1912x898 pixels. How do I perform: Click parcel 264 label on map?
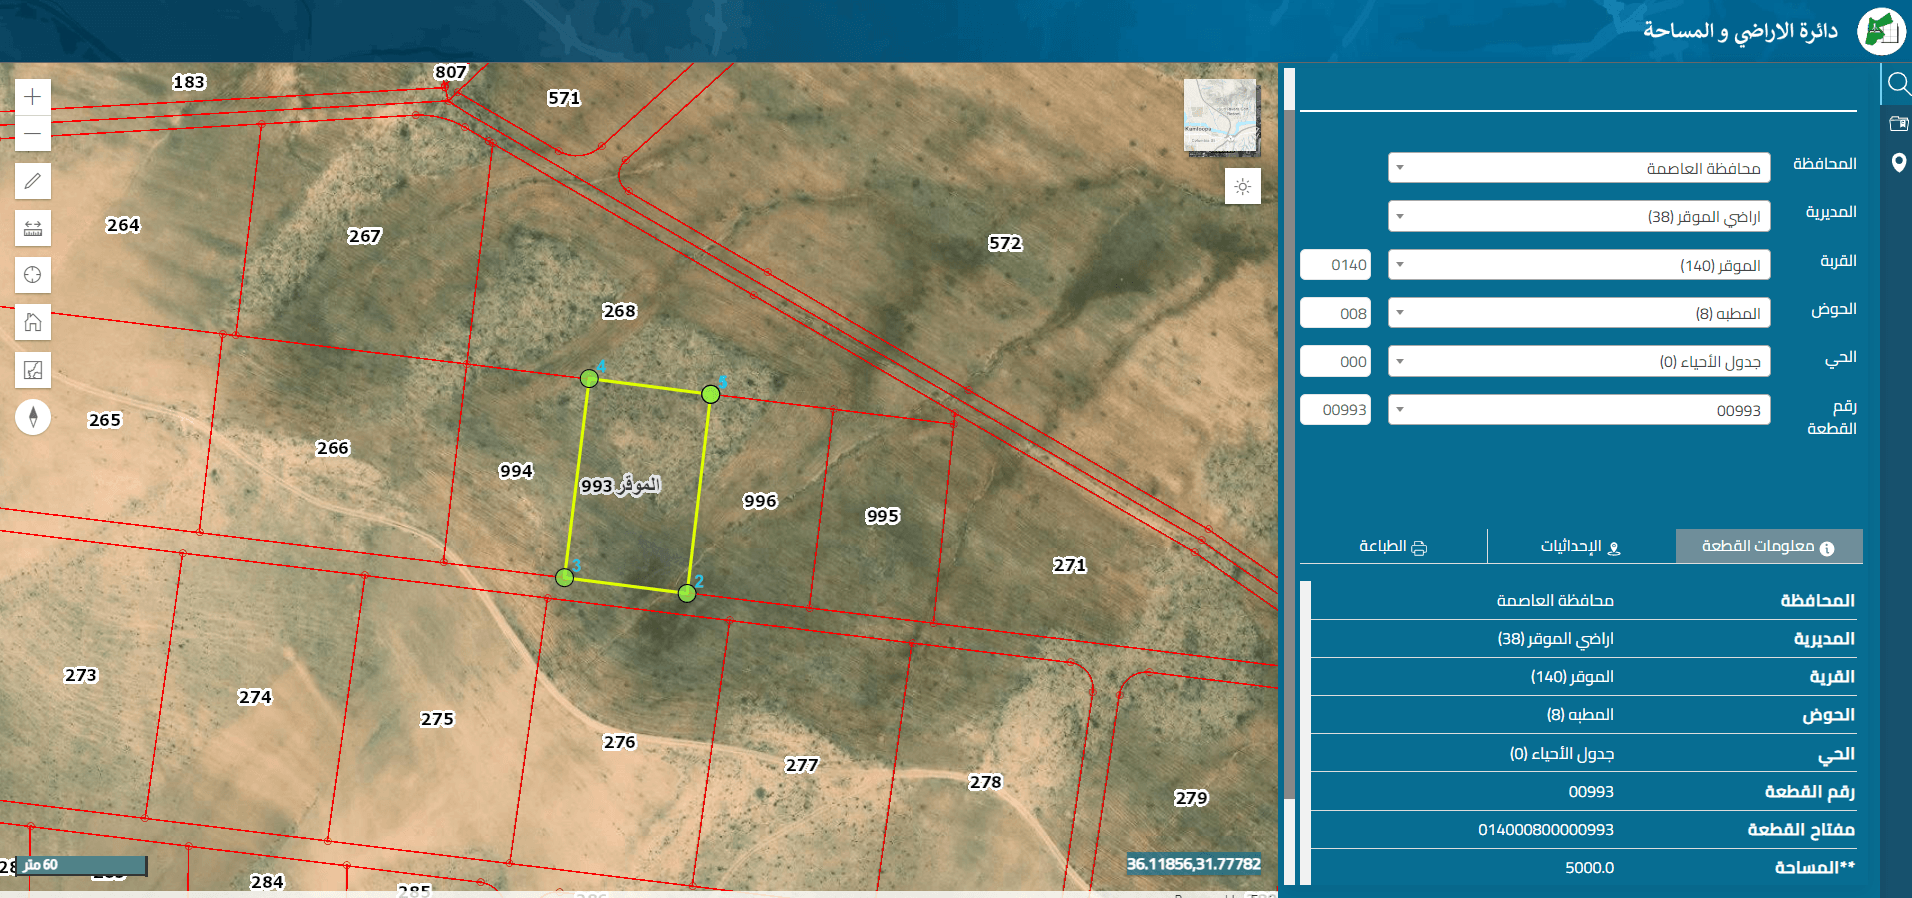tap(123, 225)
